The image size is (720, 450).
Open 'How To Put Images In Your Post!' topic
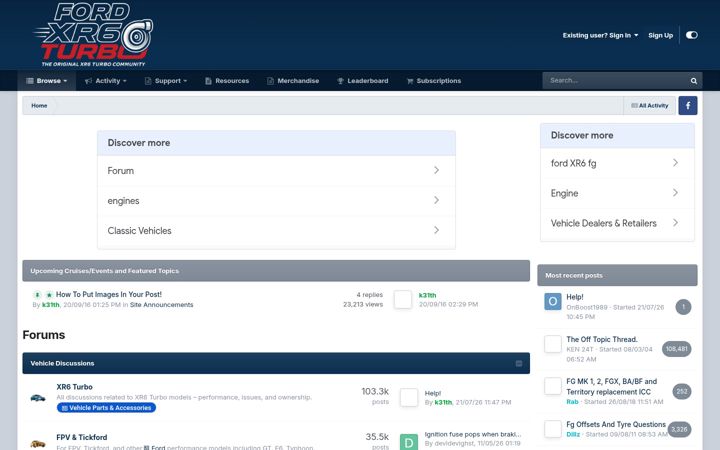[x=109, y=294]
